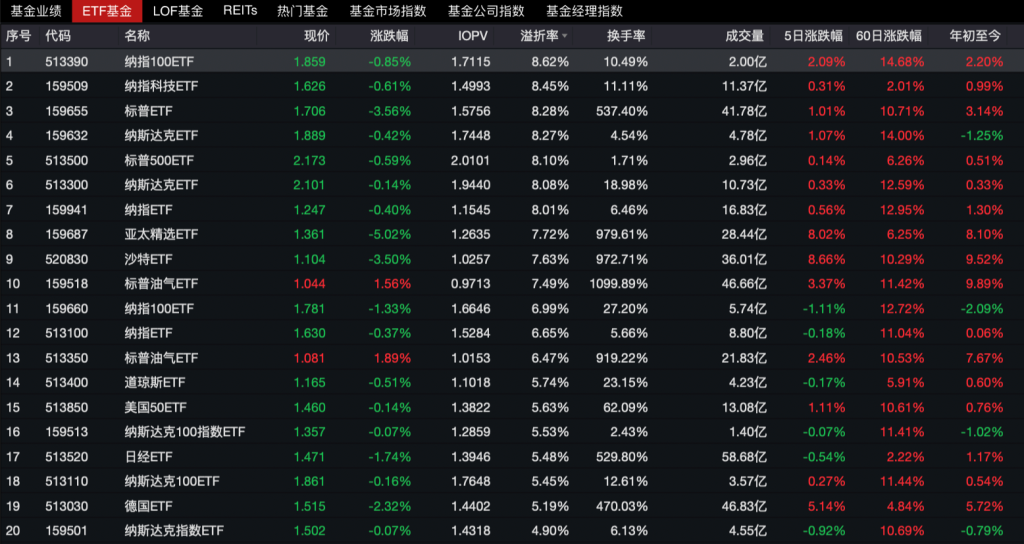Screen dimensions: 1024x544
Task: Select 标普500ETF fund name
Action: coord(159,161)
